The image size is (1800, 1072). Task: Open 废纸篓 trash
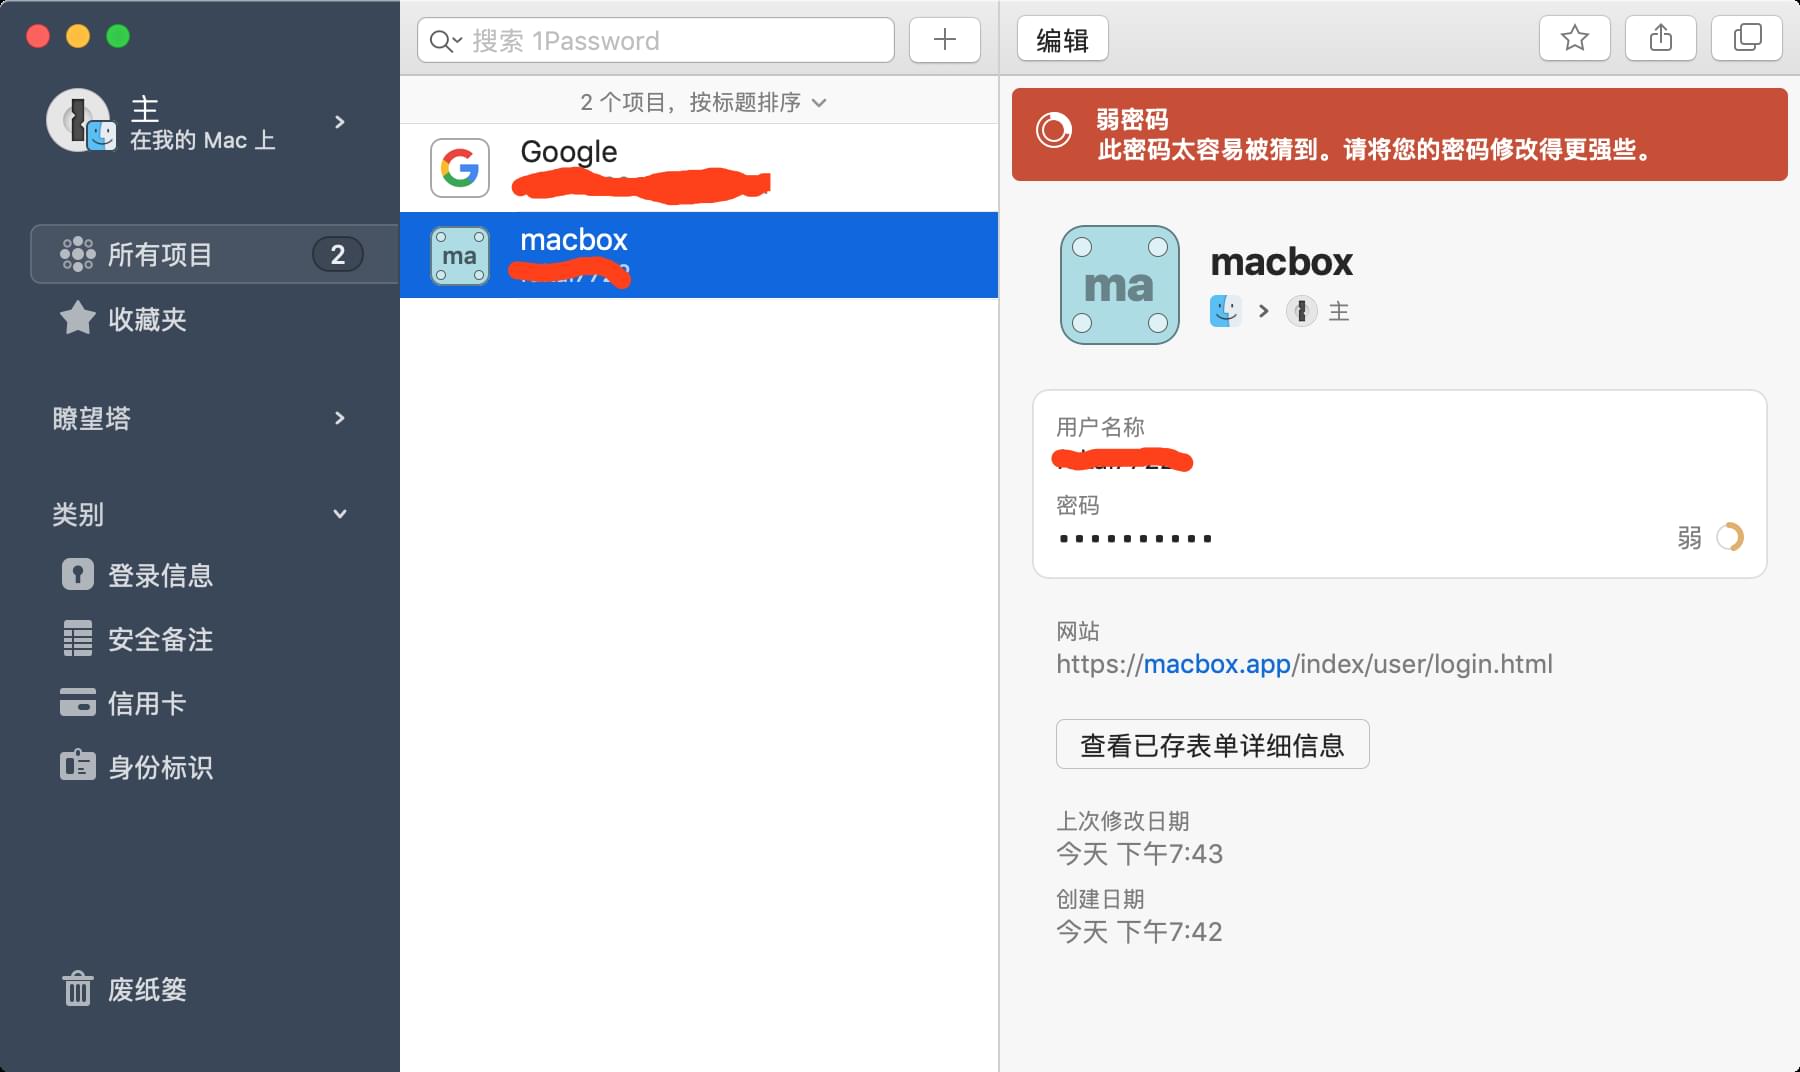click(147, 989)
